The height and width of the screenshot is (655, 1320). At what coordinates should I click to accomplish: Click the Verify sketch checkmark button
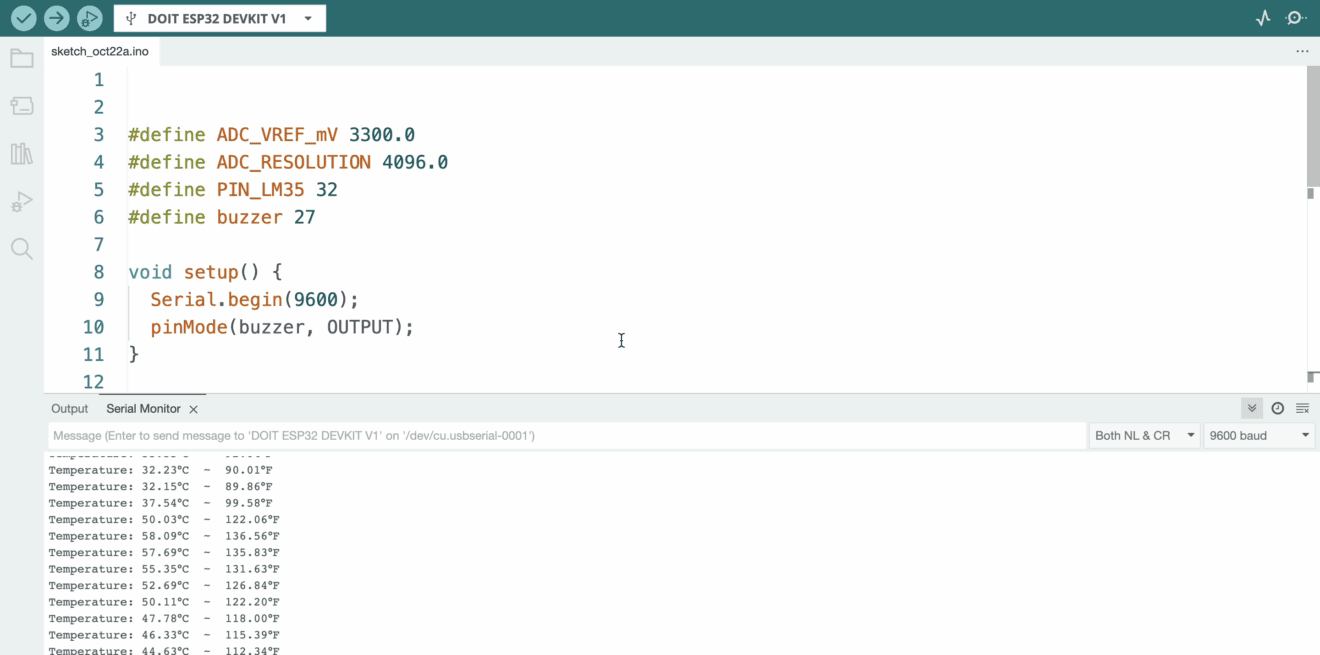[x=23, y=18]
